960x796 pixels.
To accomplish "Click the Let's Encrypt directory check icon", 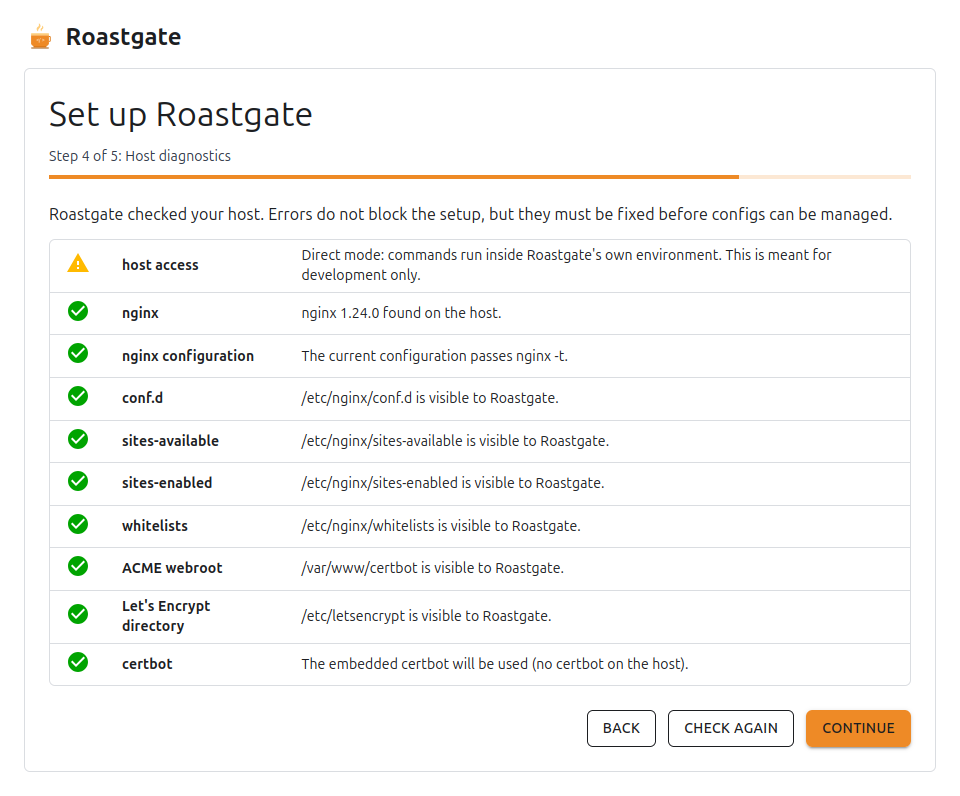I will [78, 614].
